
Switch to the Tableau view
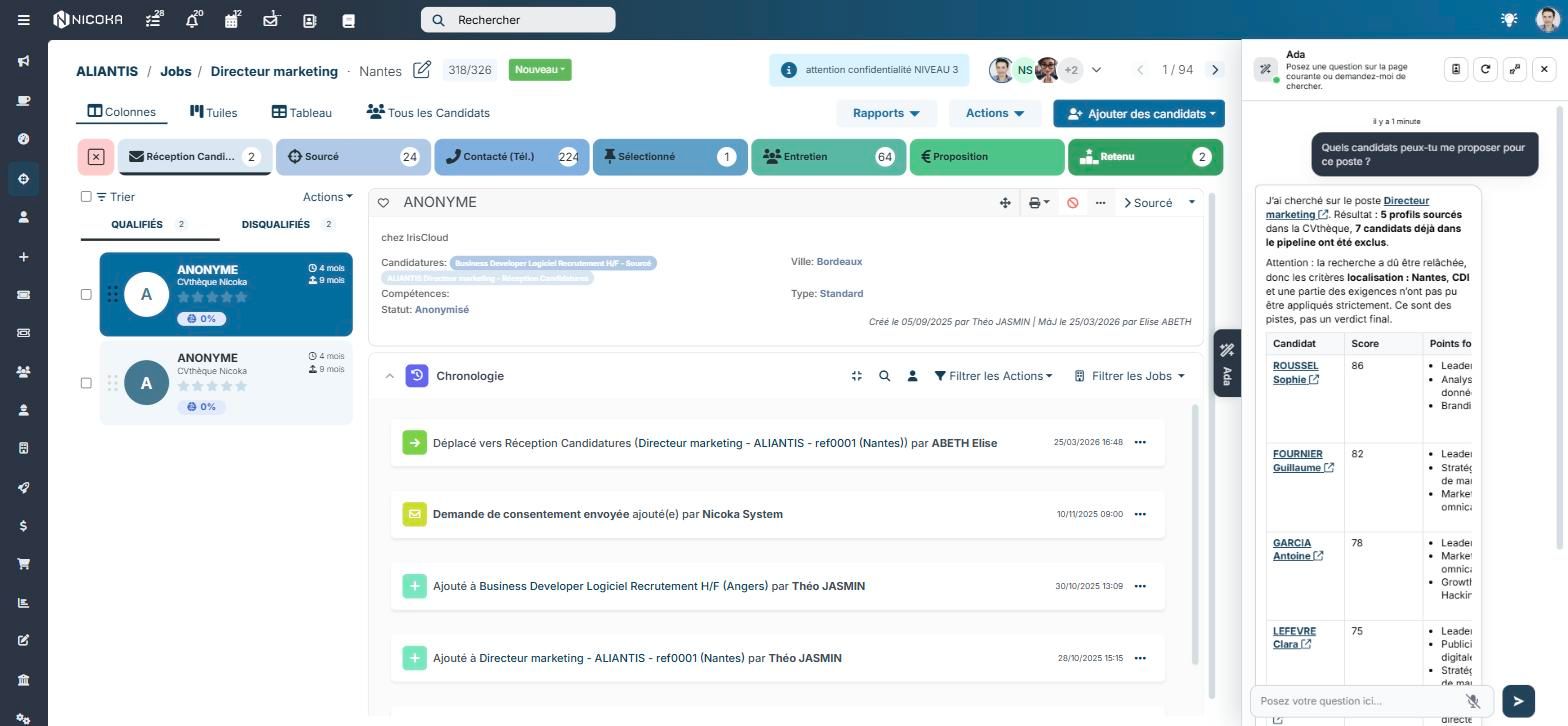coord(301,113)
